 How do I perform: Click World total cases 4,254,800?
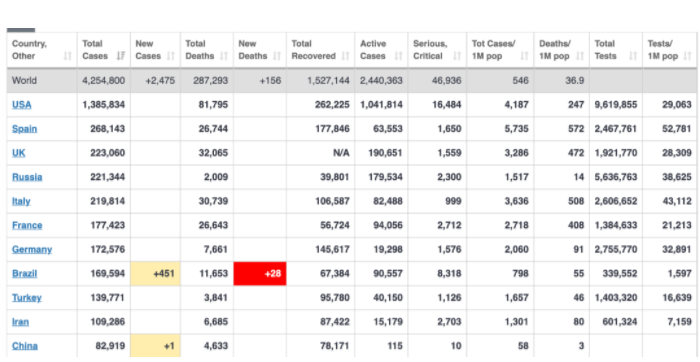tap(104, 81)
